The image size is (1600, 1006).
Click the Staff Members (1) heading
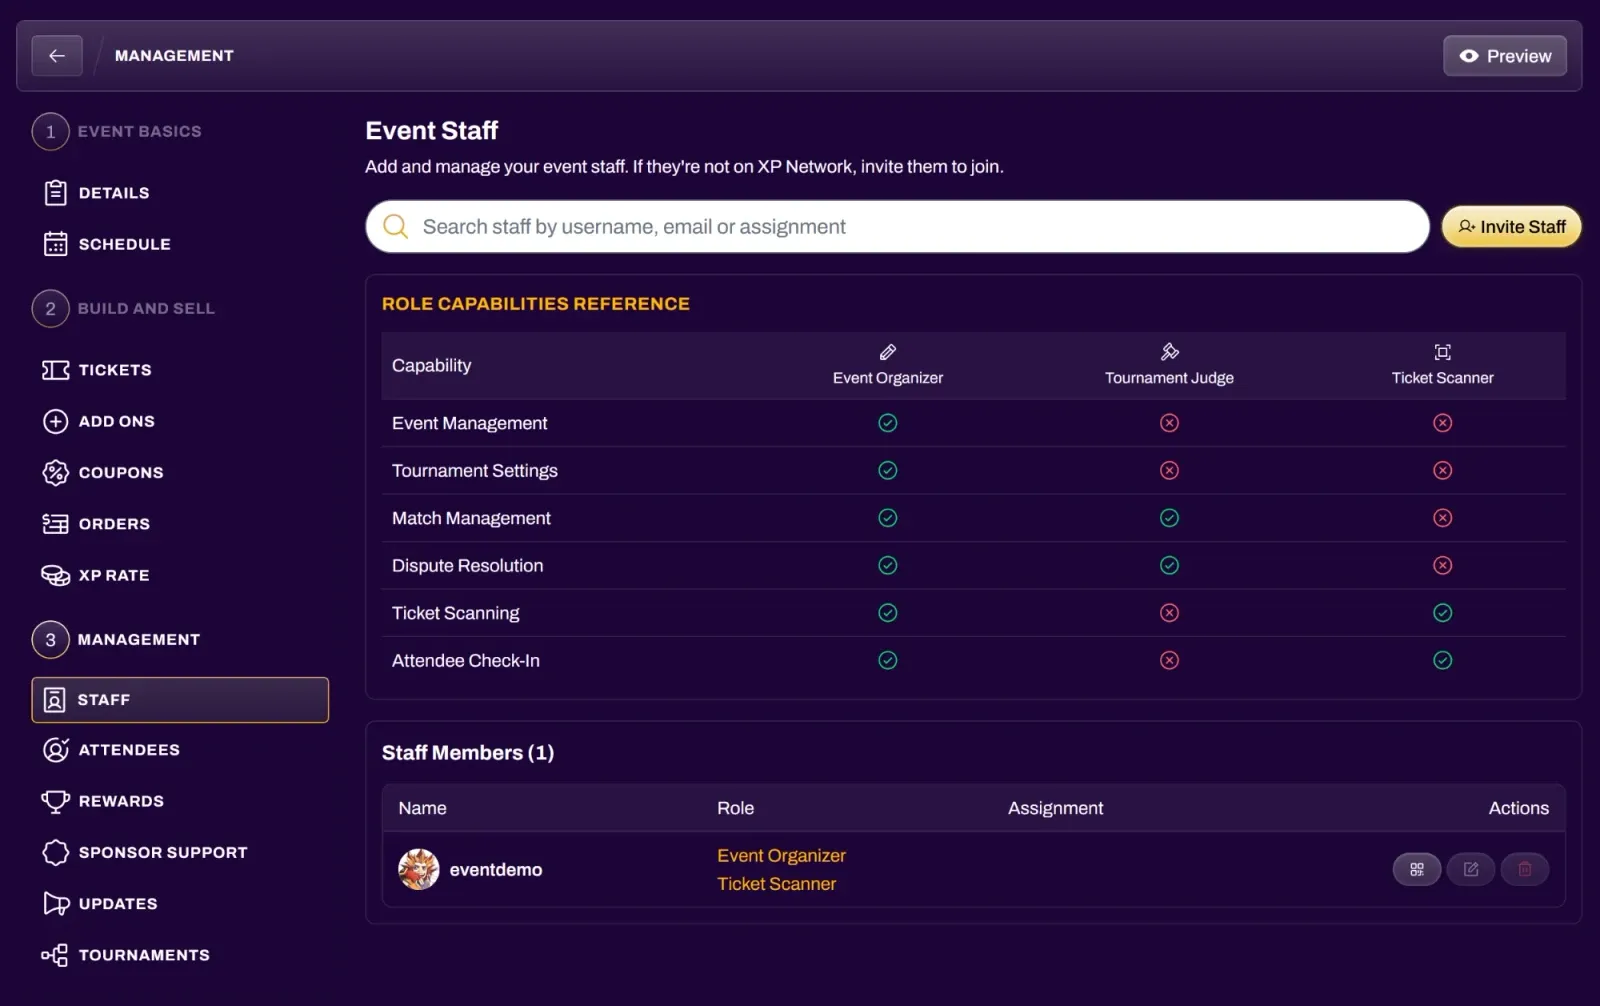468,753
